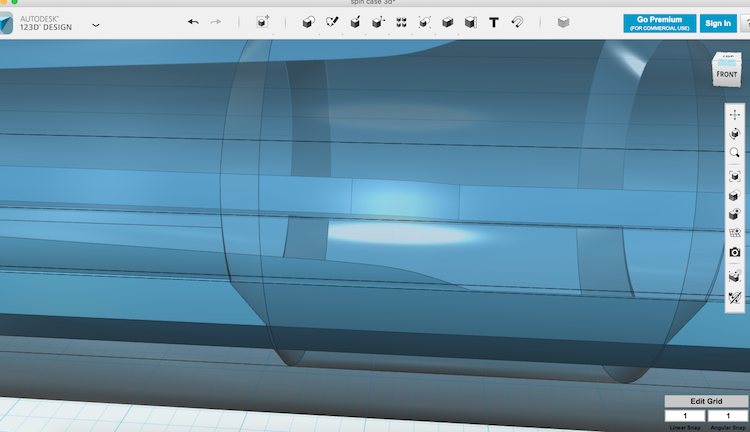Screen dimensions: 750x432
Task: Click the Edit Grid button
Action: coord(706,401)
